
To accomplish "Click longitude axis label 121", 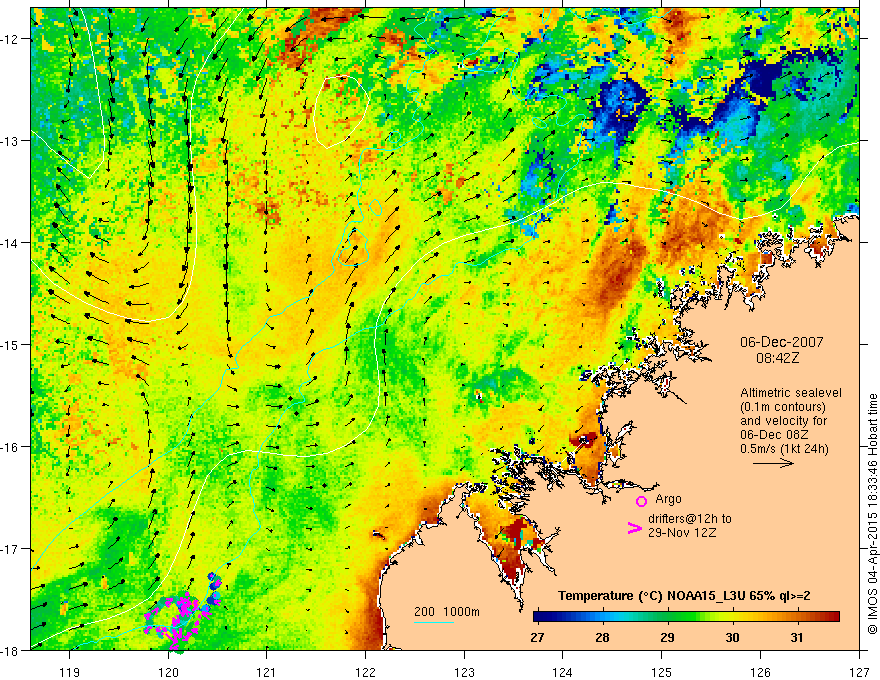I will coord(267,672).
